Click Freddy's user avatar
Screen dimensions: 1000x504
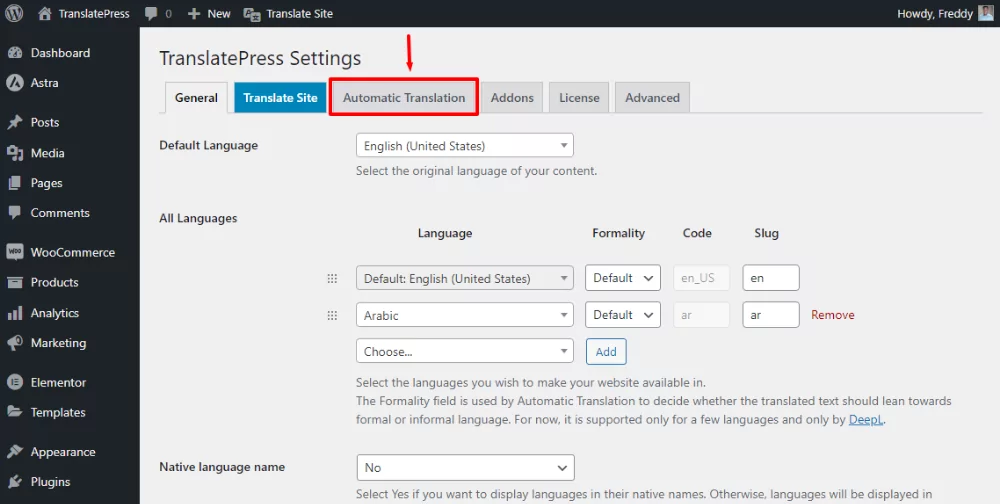coord(986,13)
